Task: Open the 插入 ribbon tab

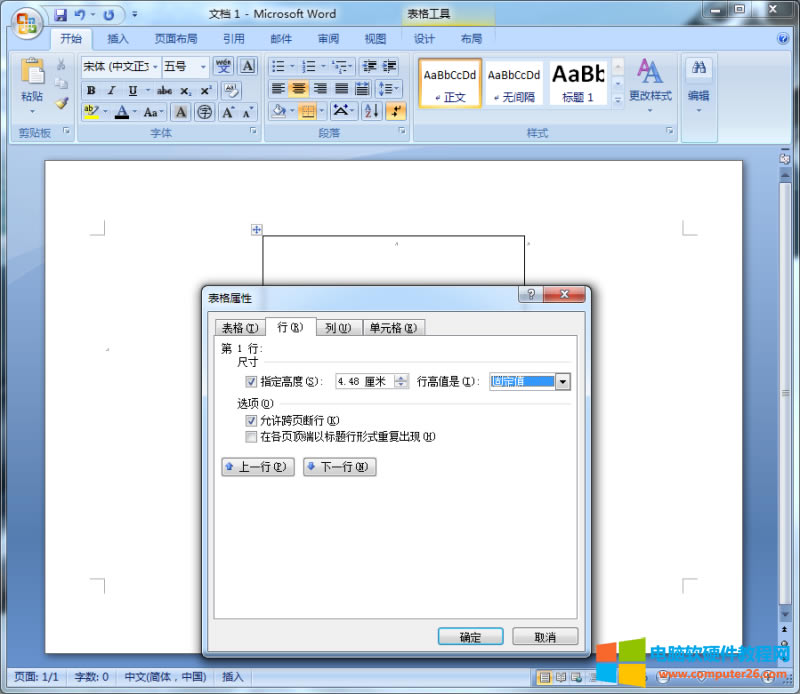Action: point(117,38)
